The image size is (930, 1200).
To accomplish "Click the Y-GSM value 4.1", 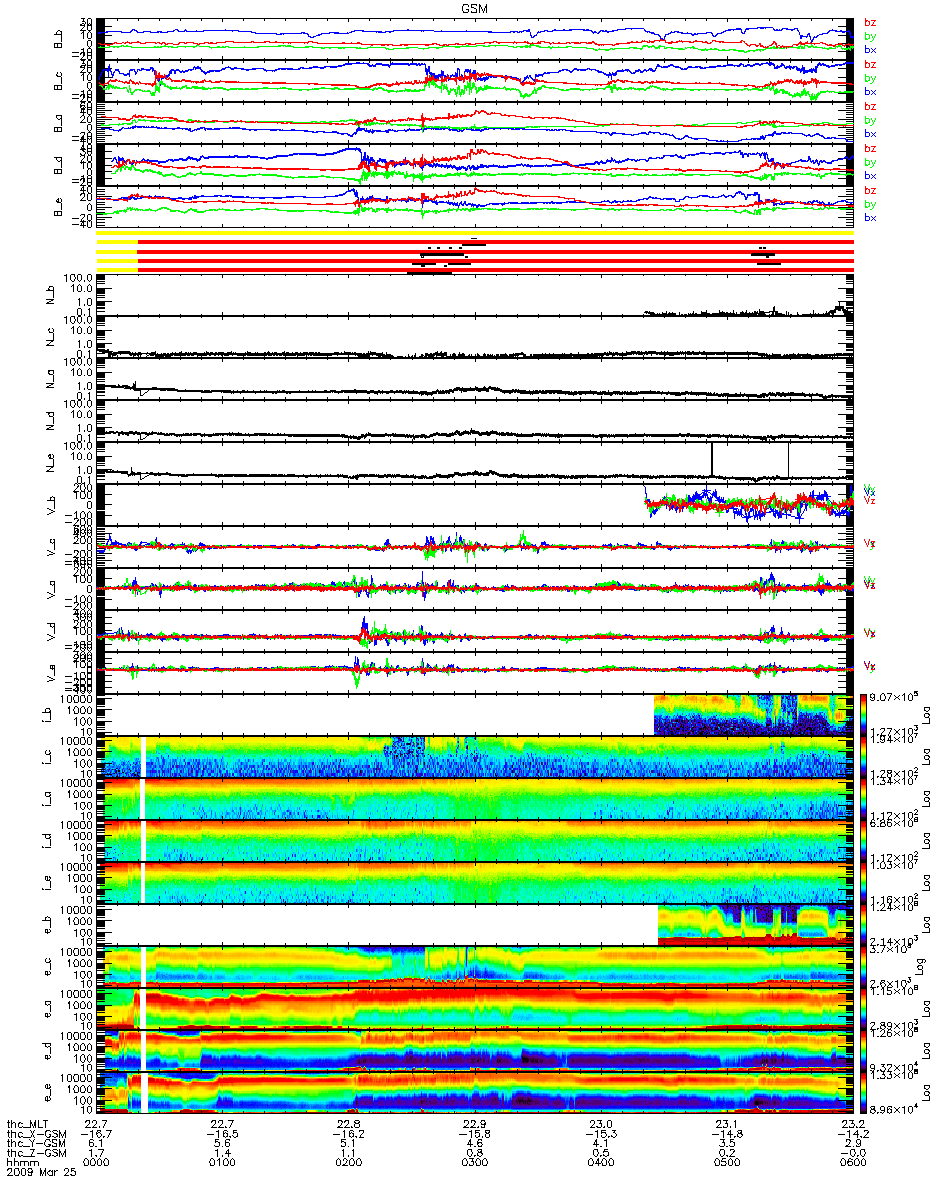I will point(600,1145).
